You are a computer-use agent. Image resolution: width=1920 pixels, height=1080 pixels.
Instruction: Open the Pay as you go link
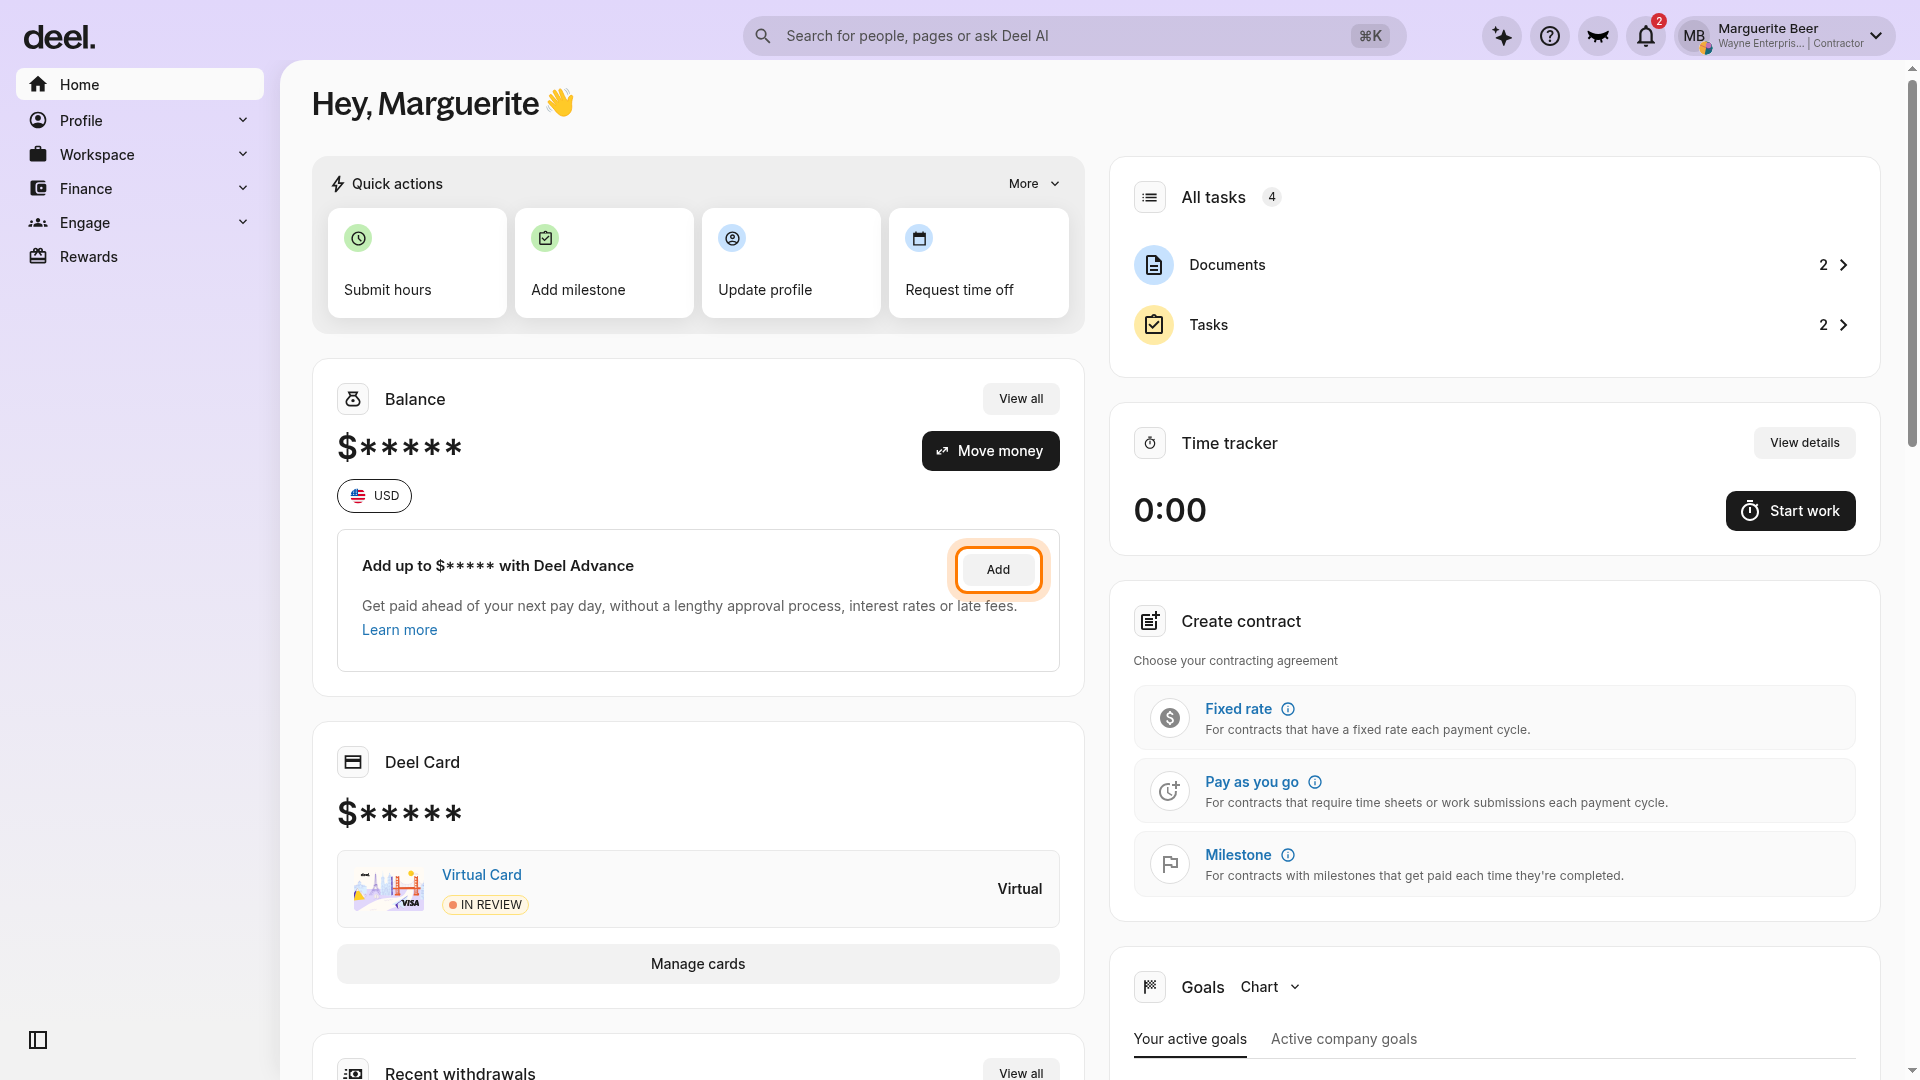[x=1252, y=782]
